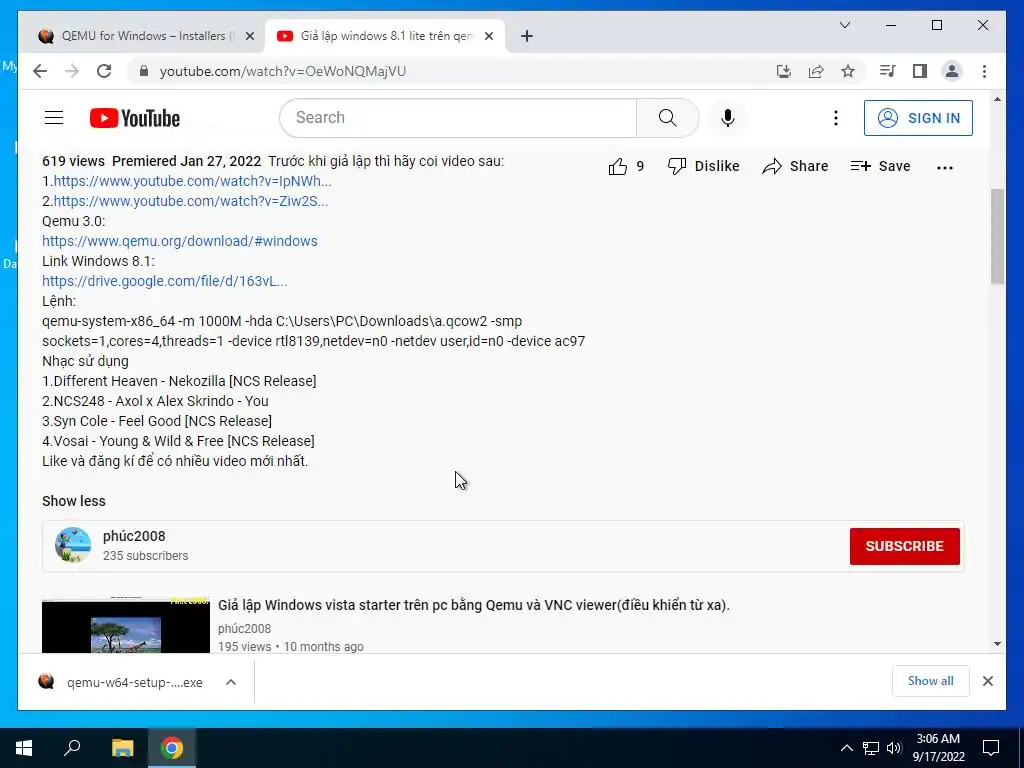Show hidden tray icons chevron

pyautogui.click(x=846, y=748)
